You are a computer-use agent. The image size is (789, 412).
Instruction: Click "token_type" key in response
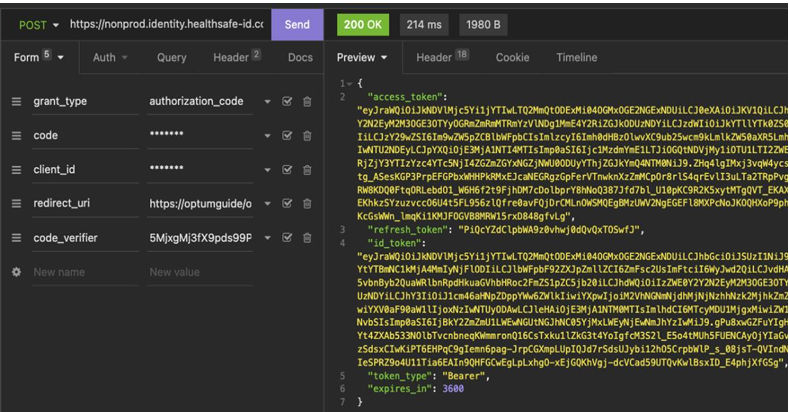pos(400,376)
